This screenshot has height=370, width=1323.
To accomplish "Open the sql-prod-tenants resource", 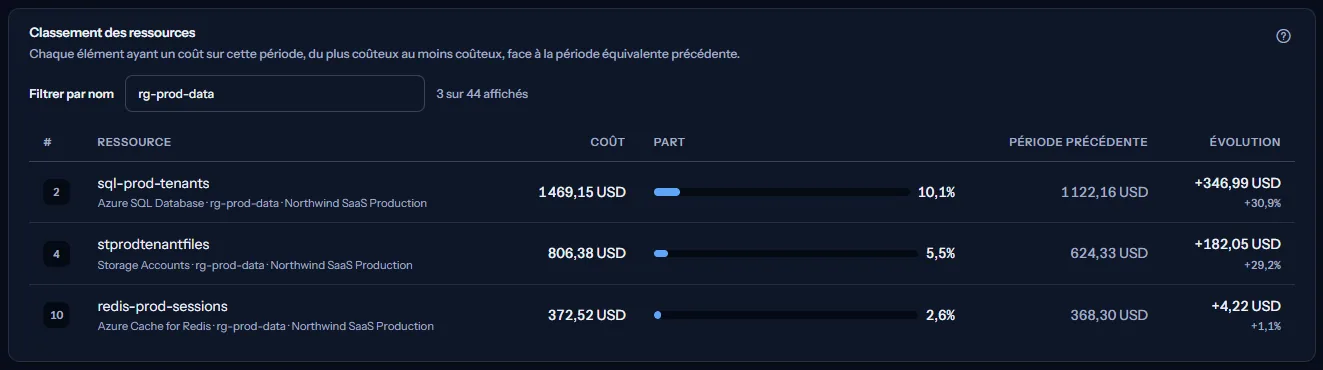I will tap(153, 183).
